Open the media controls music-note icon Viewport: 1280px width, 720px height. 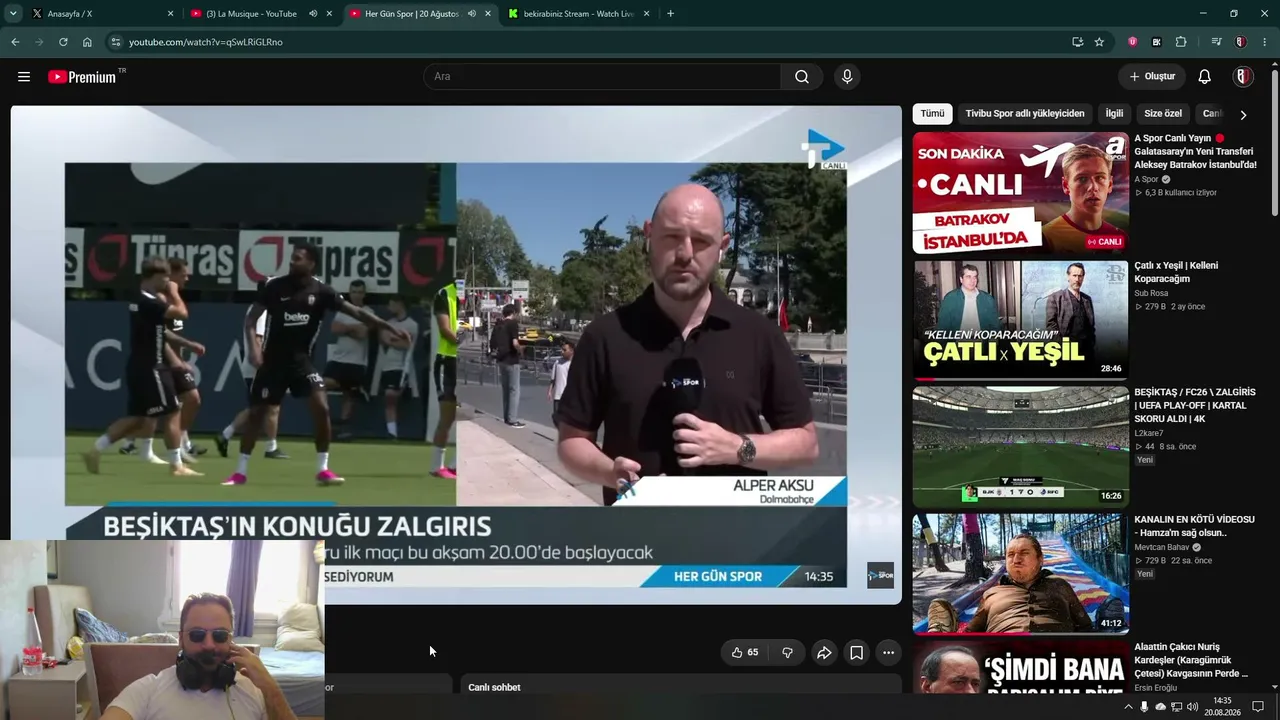click(x=1216, y=42)
